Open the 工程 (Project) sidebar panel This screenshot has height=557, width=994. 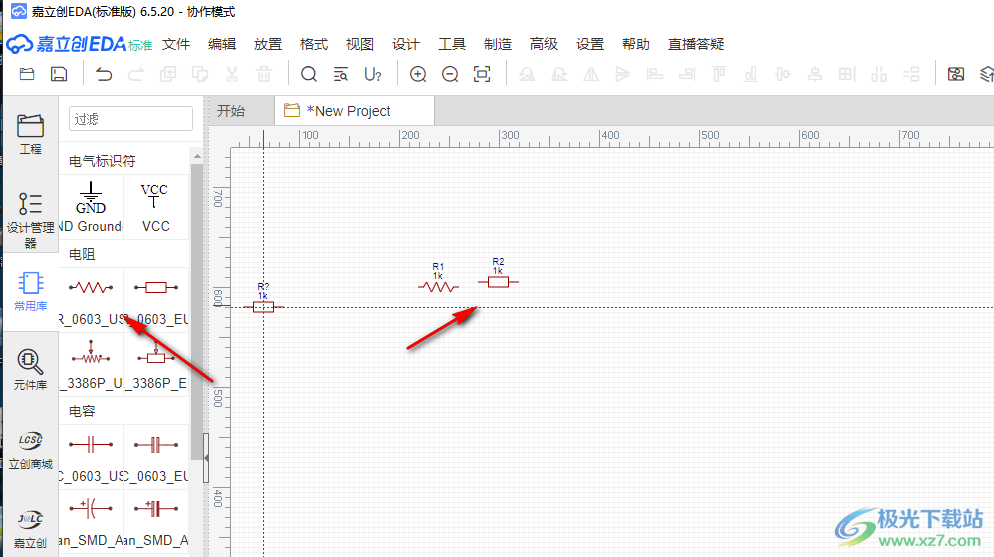[30, 134]
